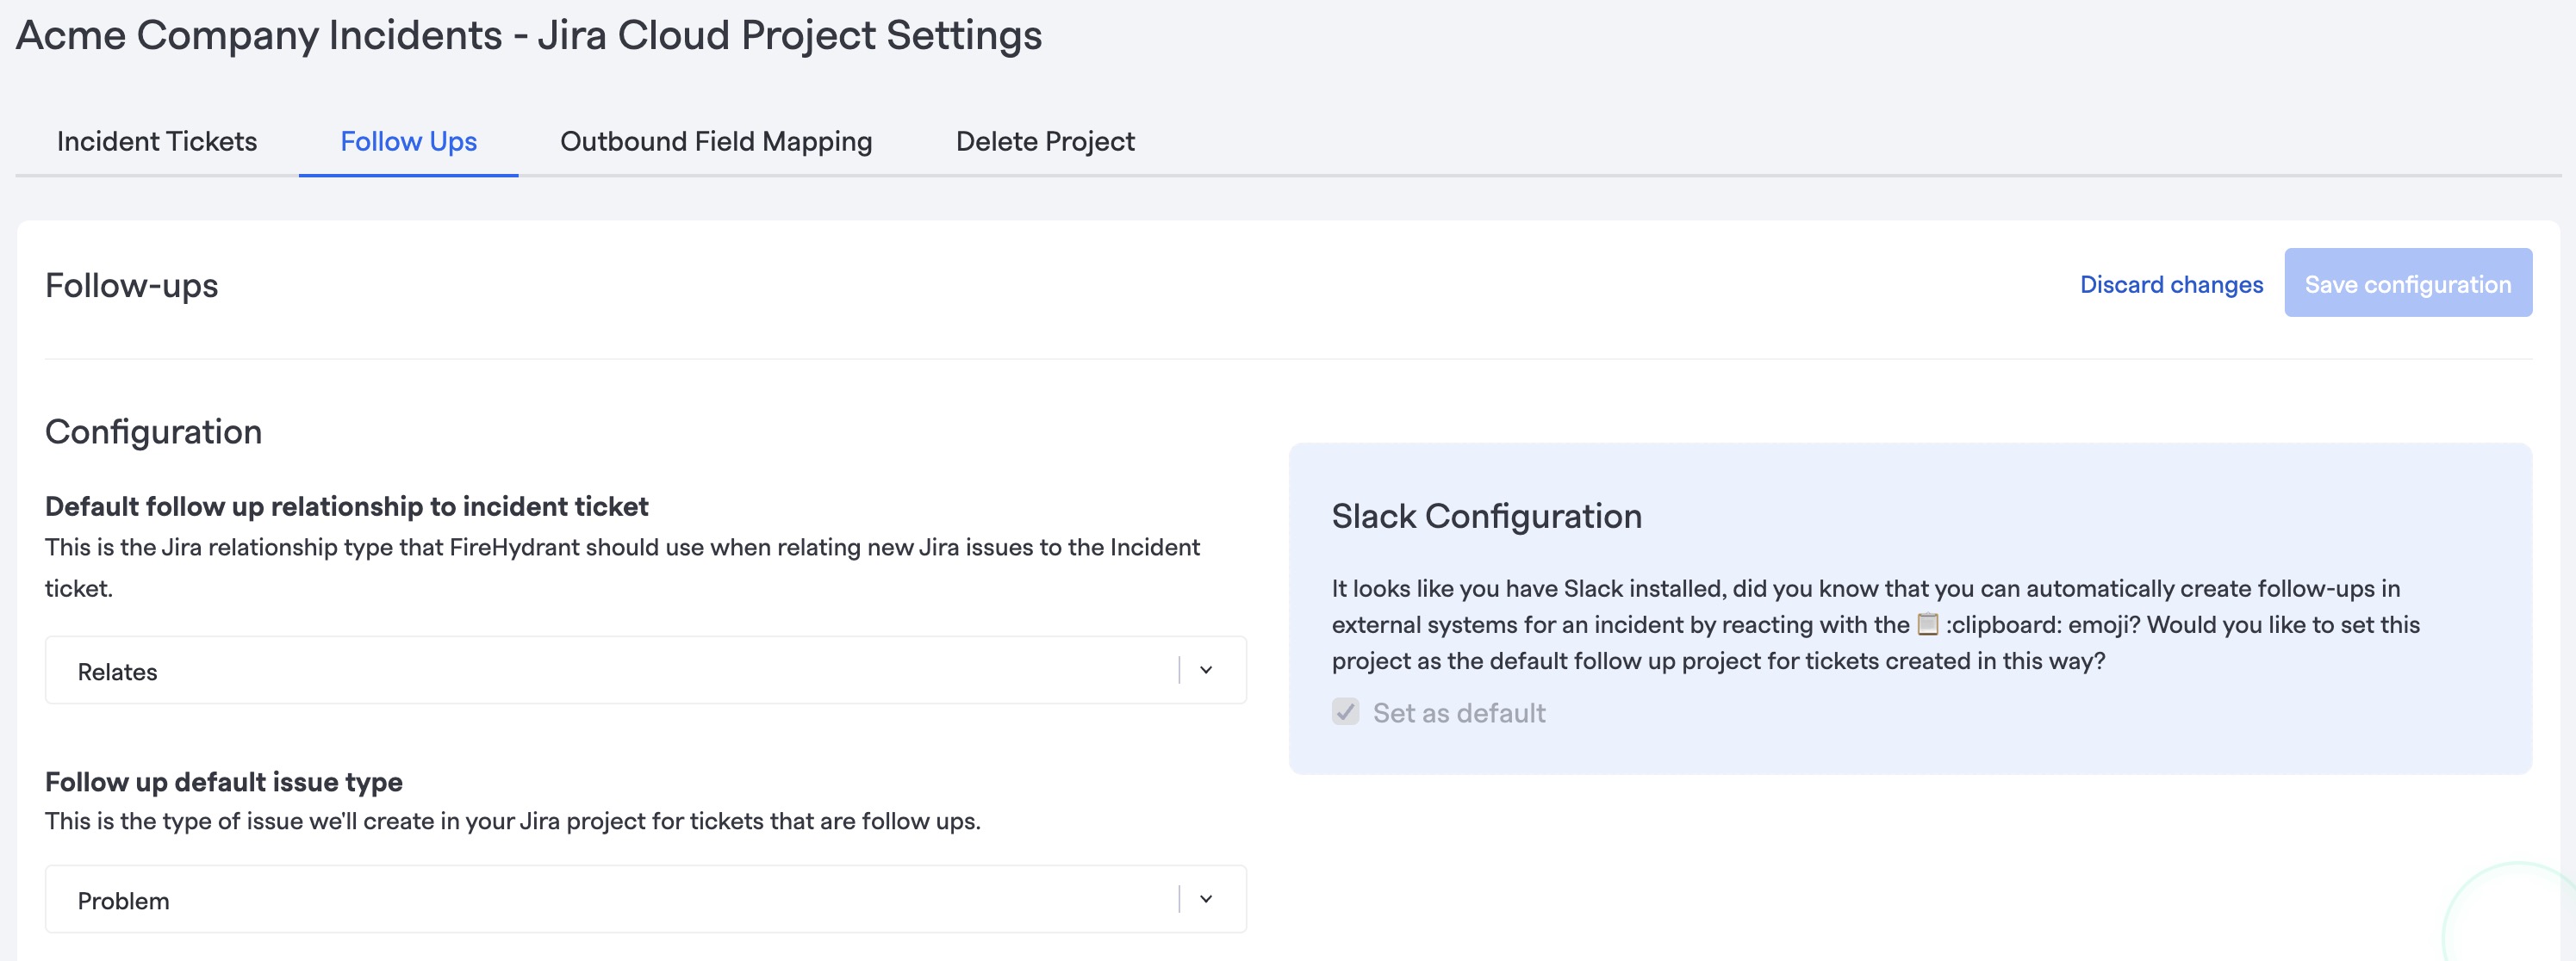The width and height of the screenshot is (2576, 961).
Task: Expand the chevron in the Problem dropdown
Action: pos(1206,899)
